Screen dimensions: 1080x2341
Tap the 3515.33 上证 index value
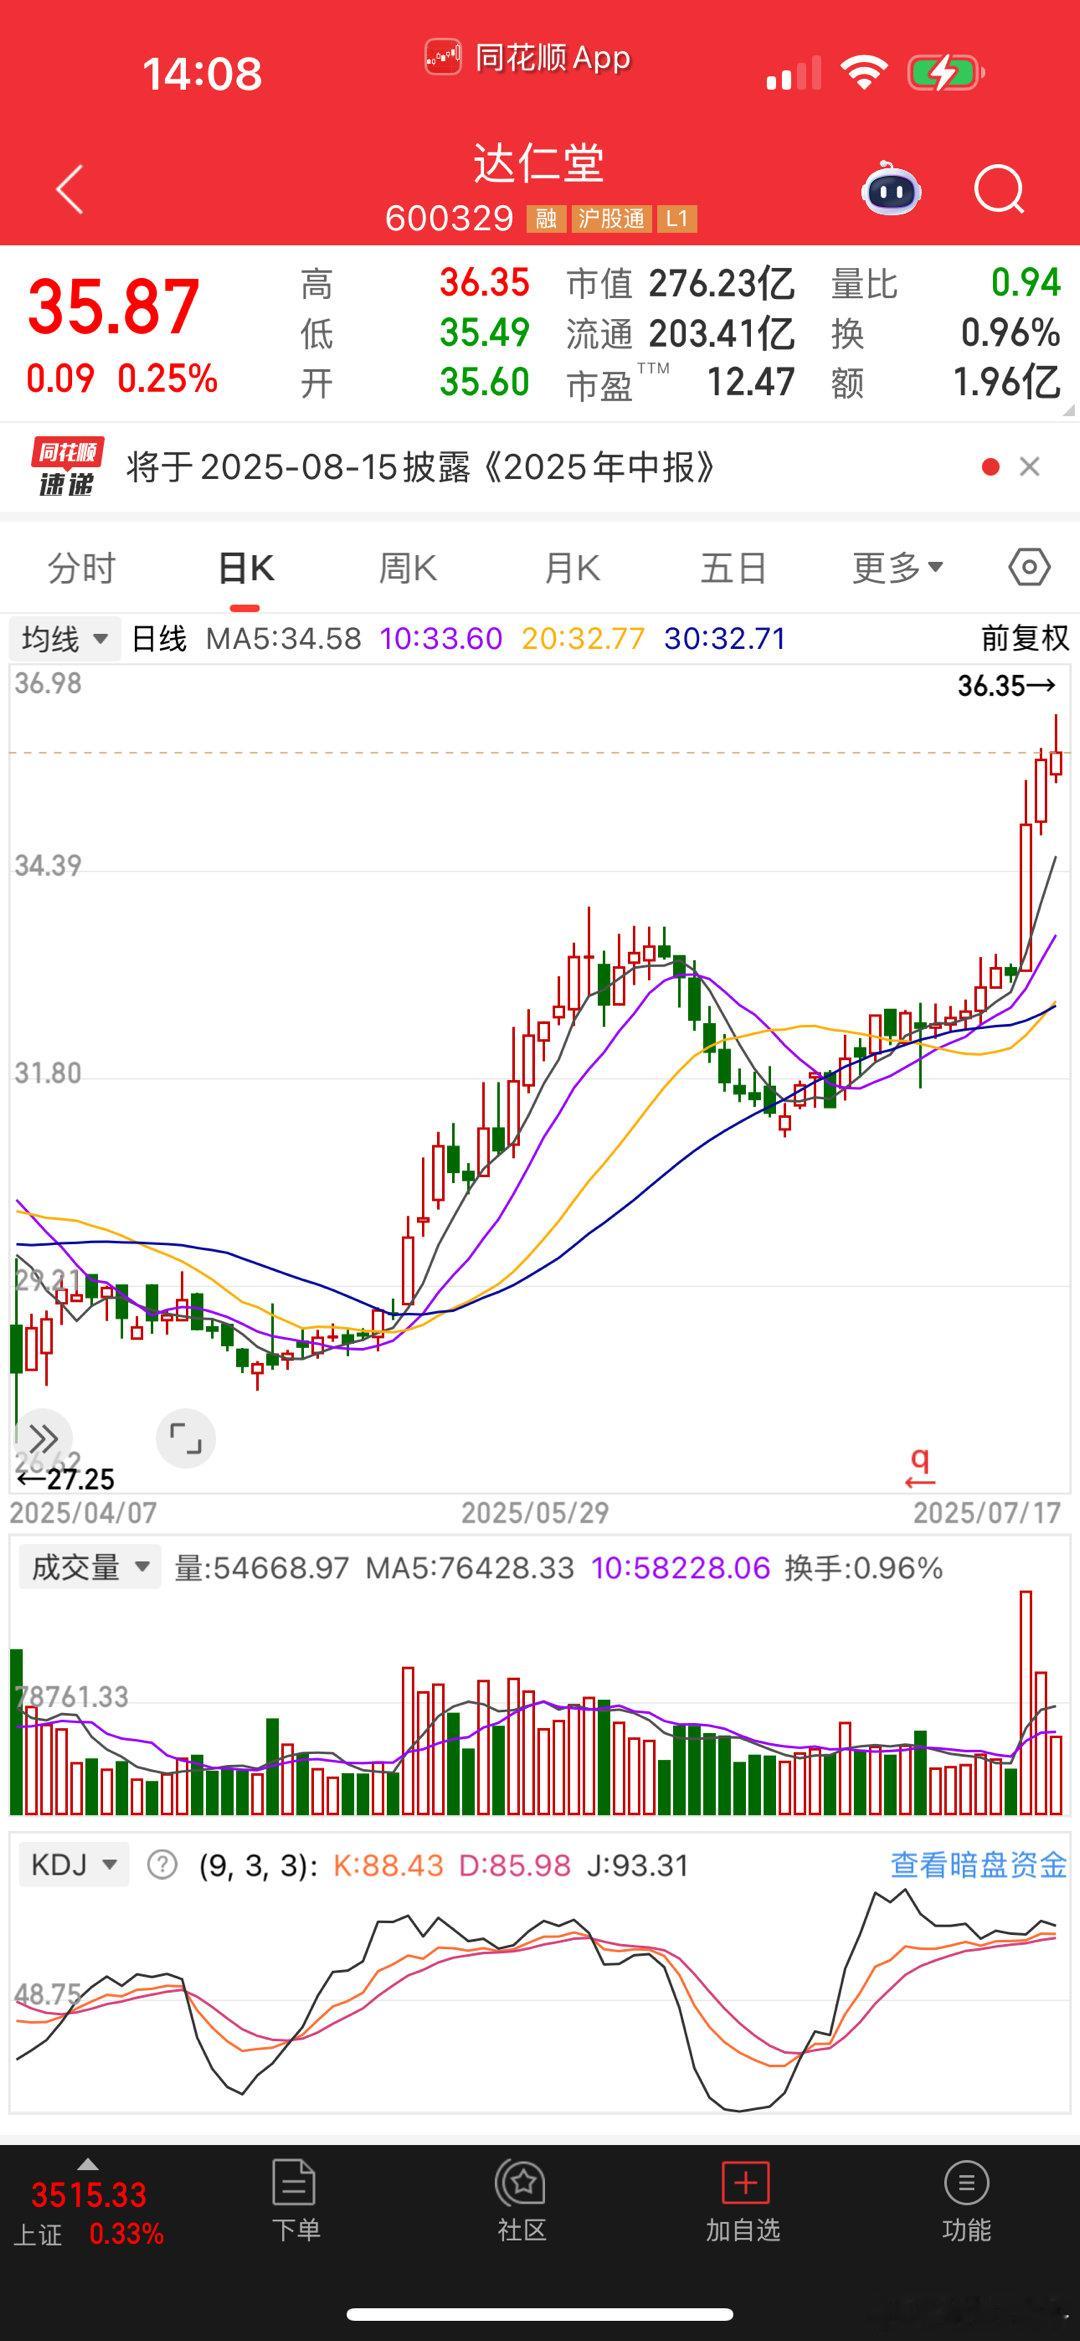pyautogui.click(x=89, y=2195)
